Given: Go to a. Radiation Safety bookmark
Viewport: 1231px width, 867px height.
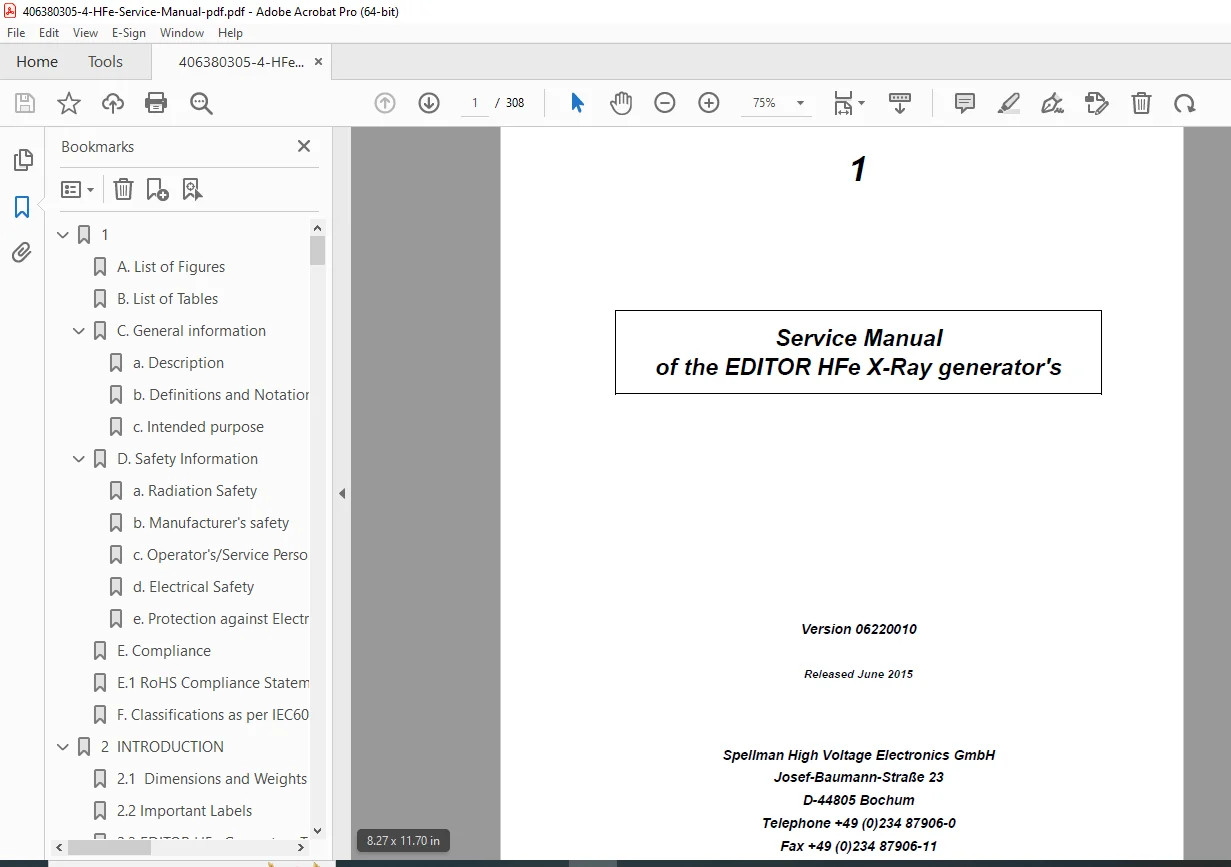Looking at the screenshot, I should [x=195, y=491].
